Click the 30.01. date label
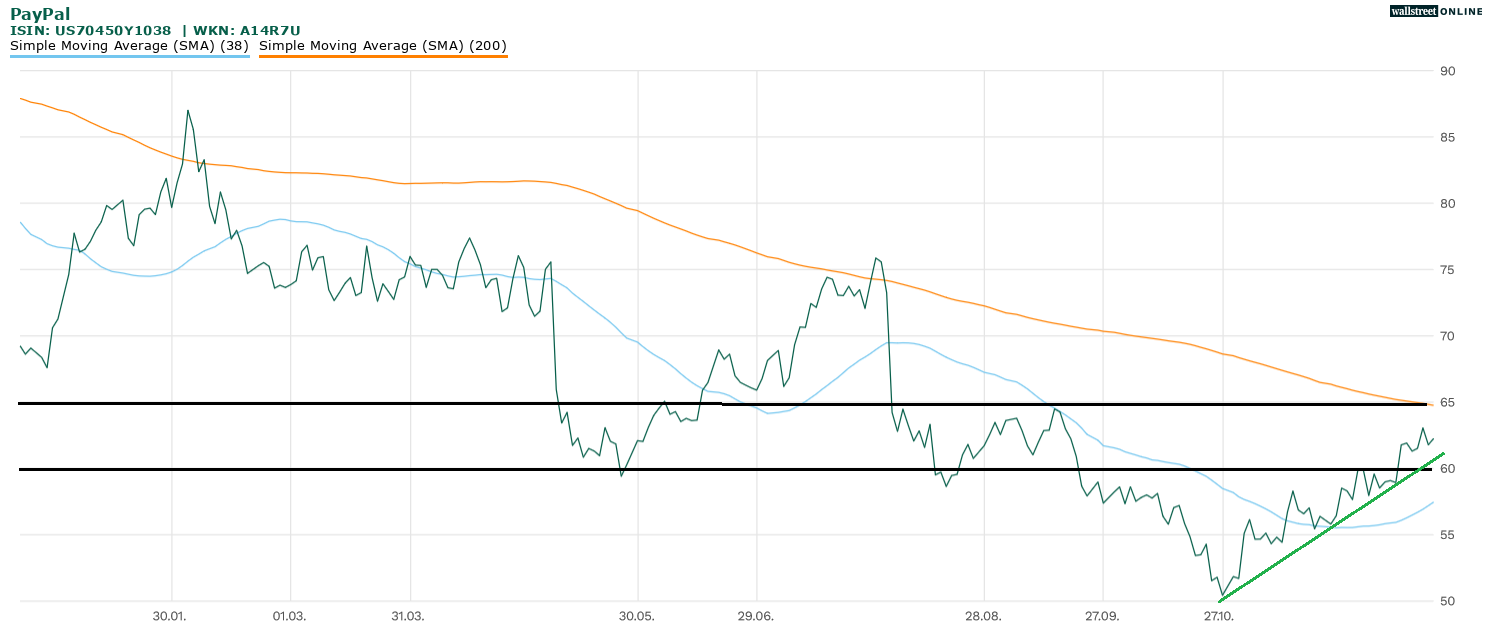 coord(171,616)
